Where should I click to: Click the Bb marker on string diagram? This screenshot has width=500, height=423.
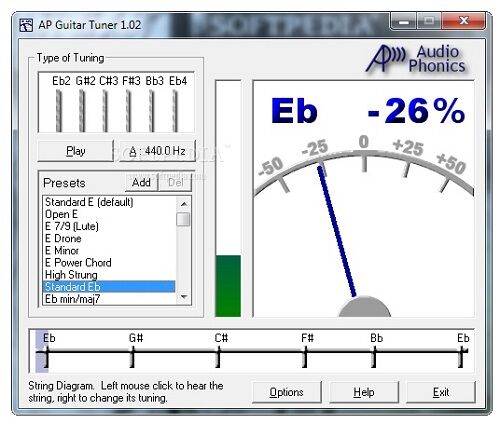pos(375,357)
